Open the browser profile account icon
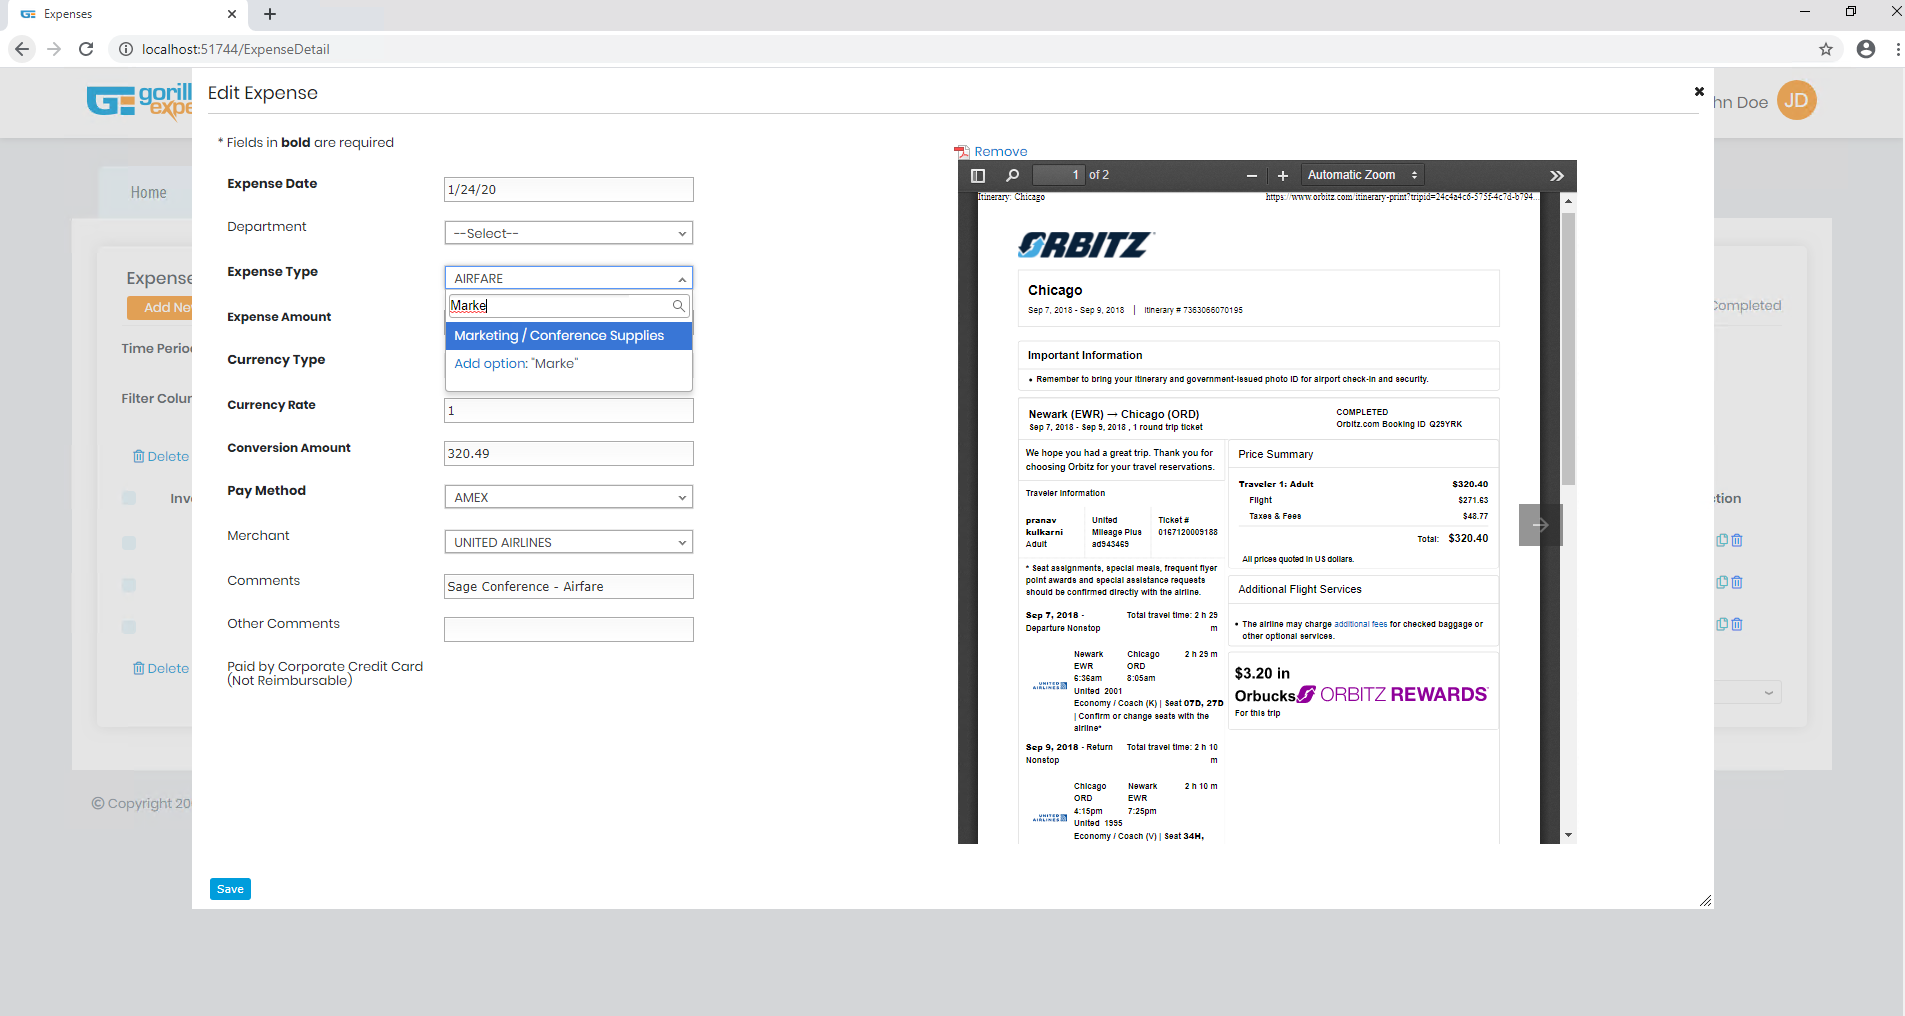 [x=1866, y=49]
